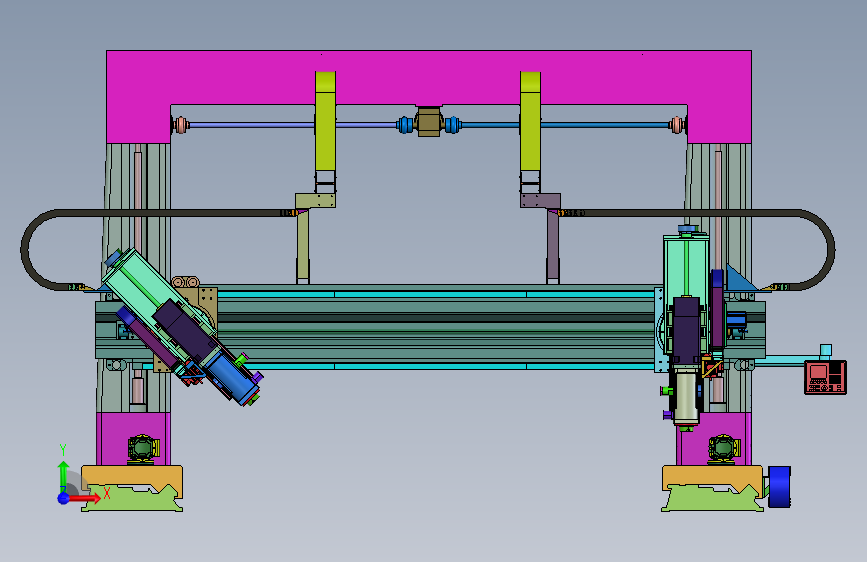This screenshot has height=562, width=867.
Task: Select the right cable chain loop
Action: point(831,249)
